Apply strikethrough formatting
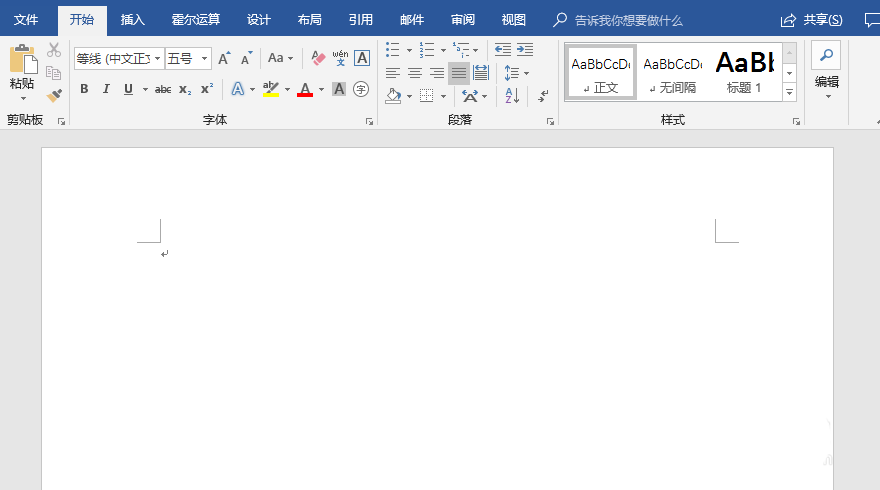This screenshot has height=490, width=880. [163, 89]
